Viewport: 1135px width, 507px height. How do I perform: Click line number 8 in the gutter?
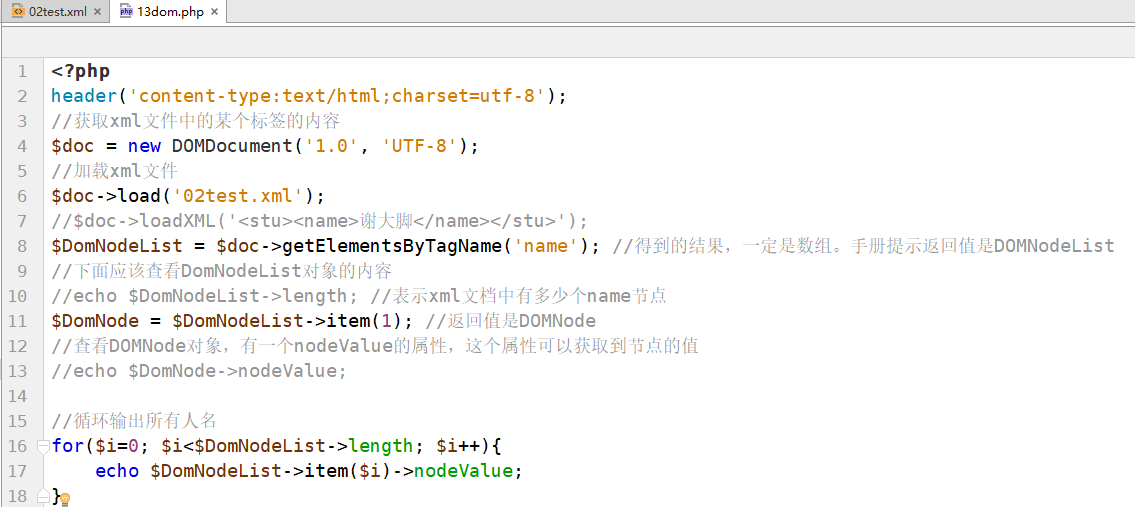point(22,246)
